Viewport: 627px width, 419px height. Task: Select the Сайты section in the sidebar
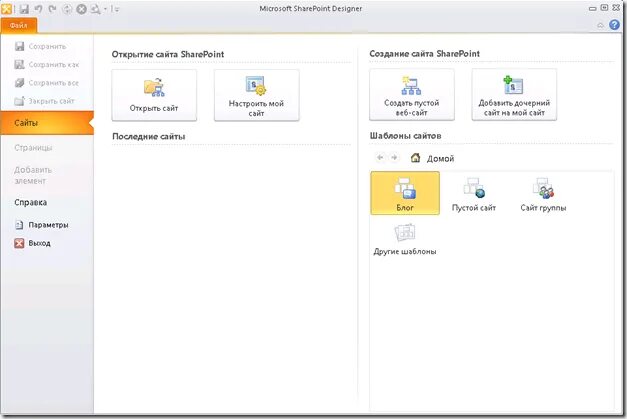(47, 123)
